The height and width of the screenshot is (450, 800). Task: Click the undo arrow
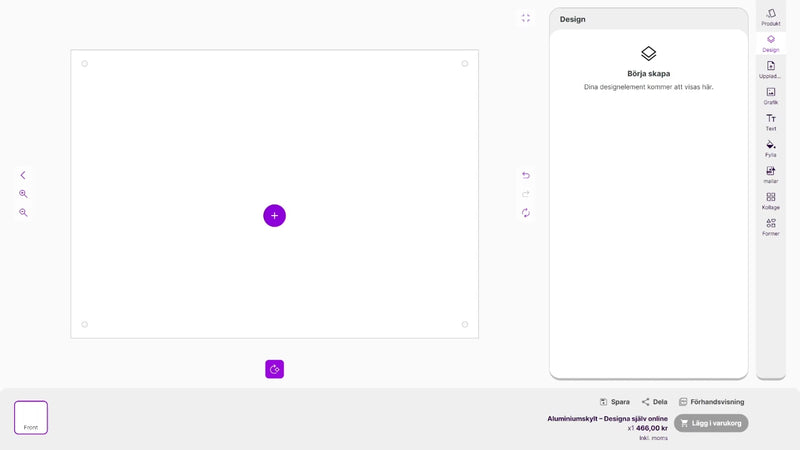tap(526, 175)
